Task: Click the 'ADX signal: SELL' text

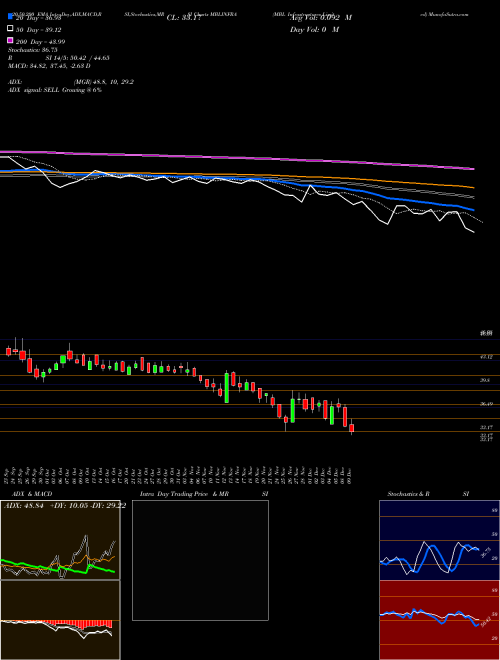Action: click(55, 90)
